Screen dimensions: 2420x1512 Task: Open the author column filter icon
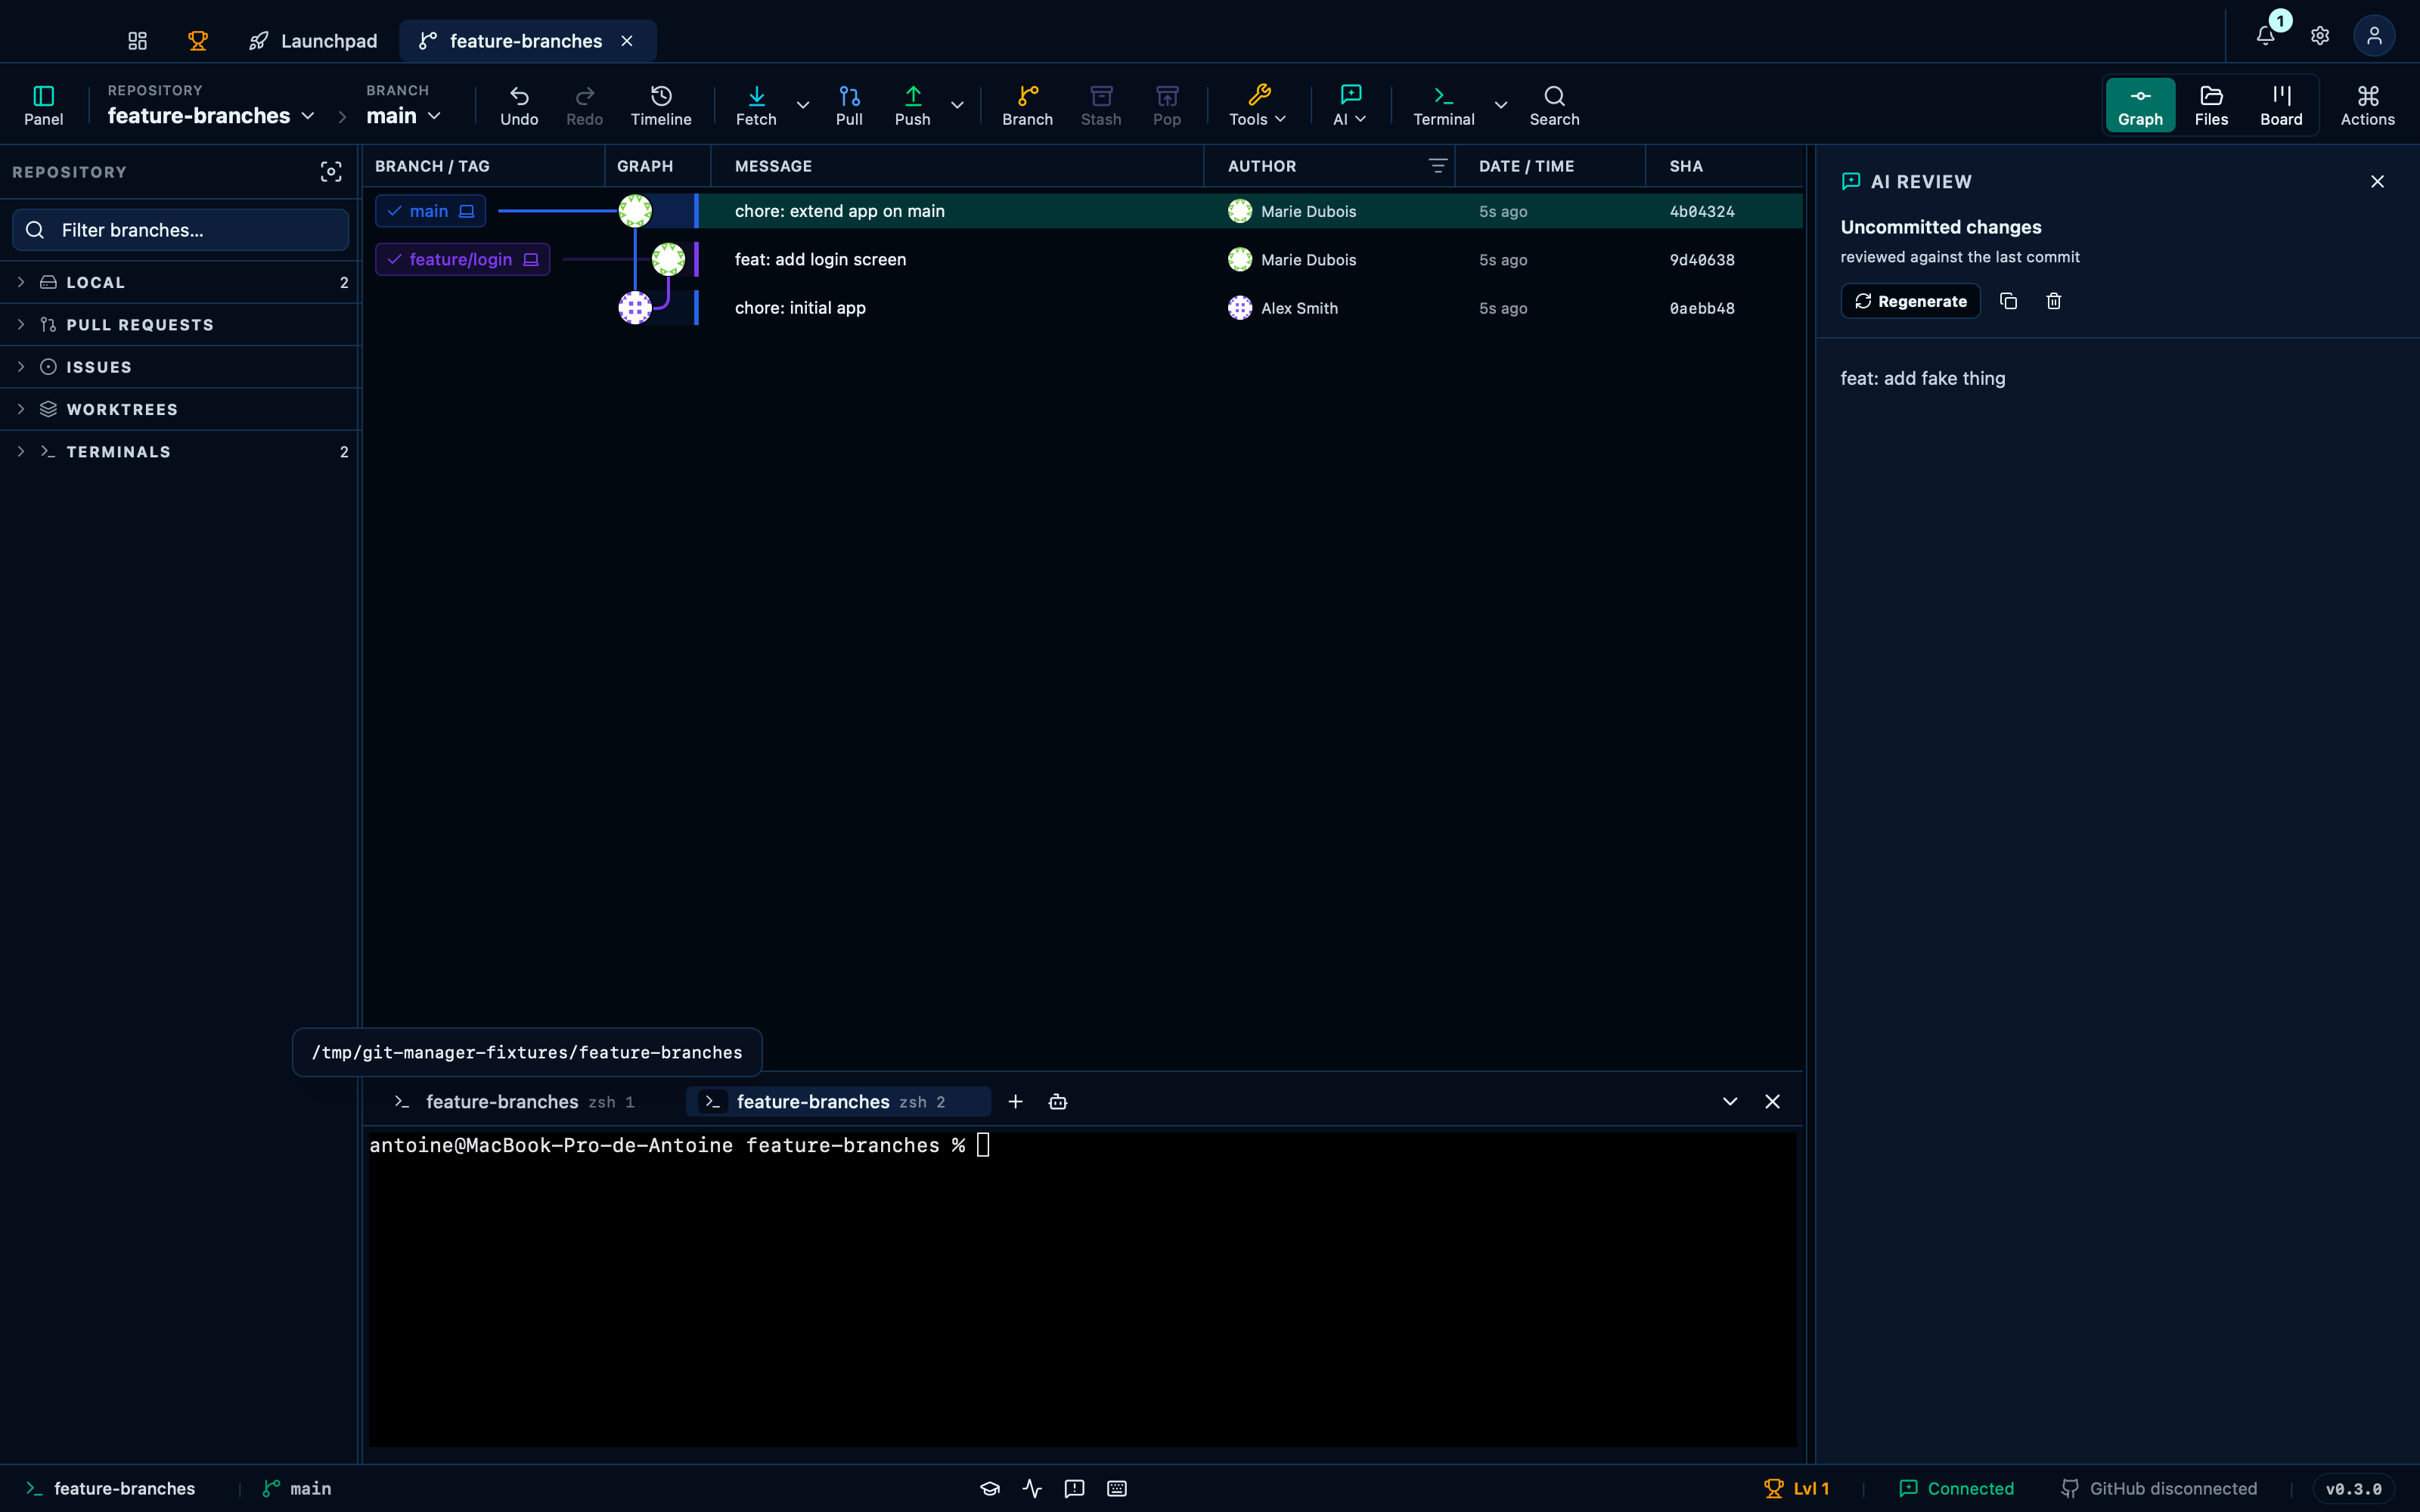pos(1438,166)
